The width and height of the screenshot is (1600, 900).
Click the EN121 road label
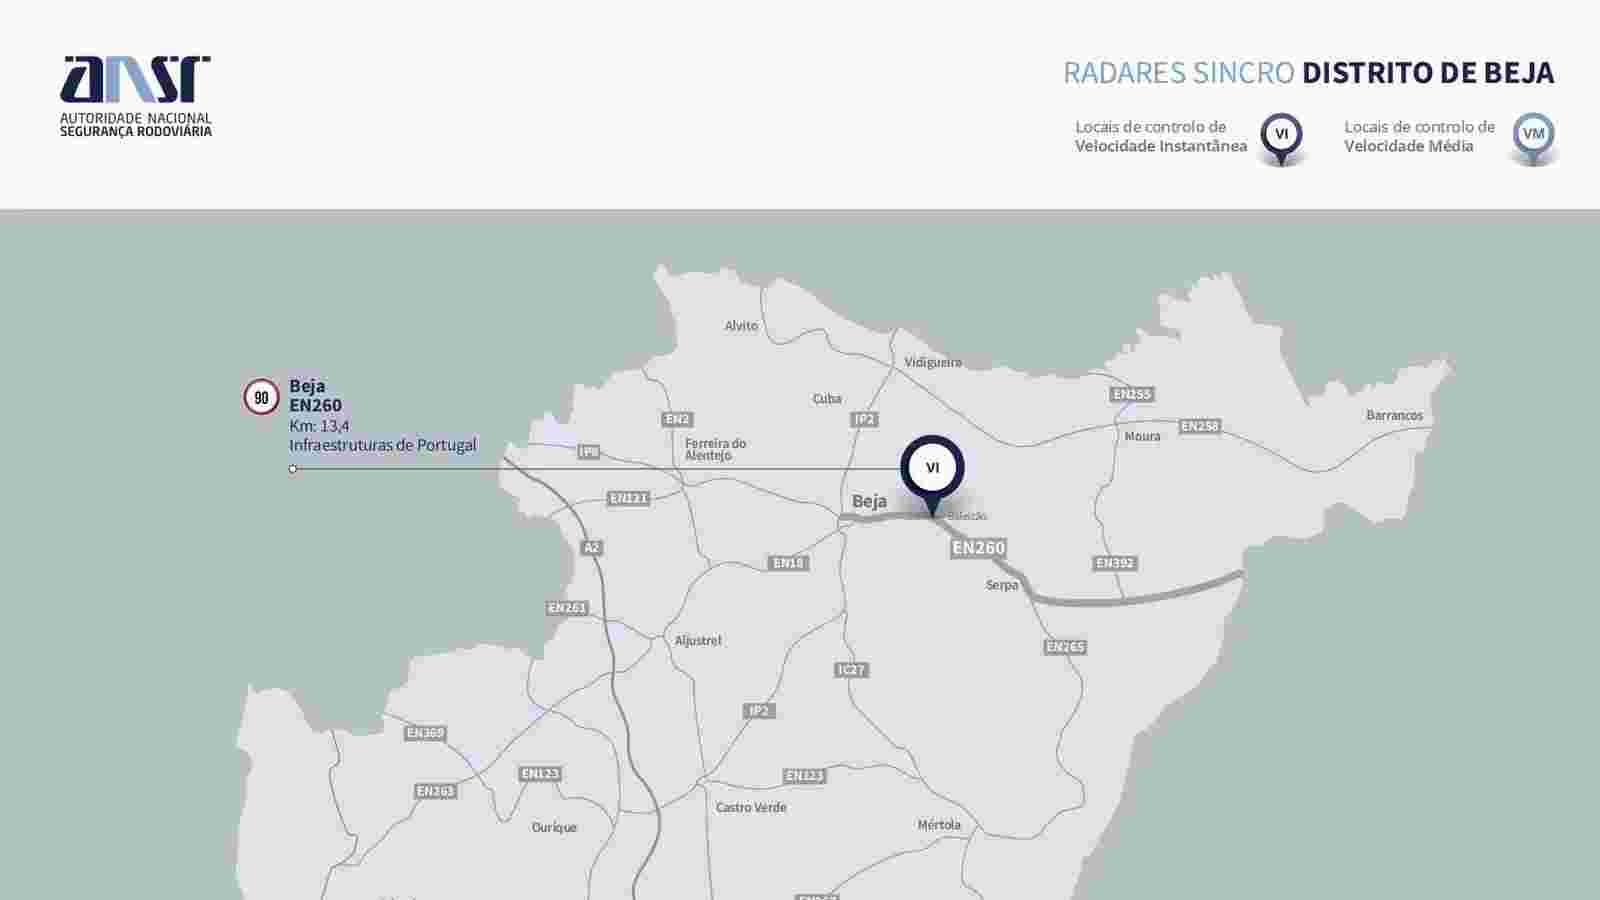(628, 498)
